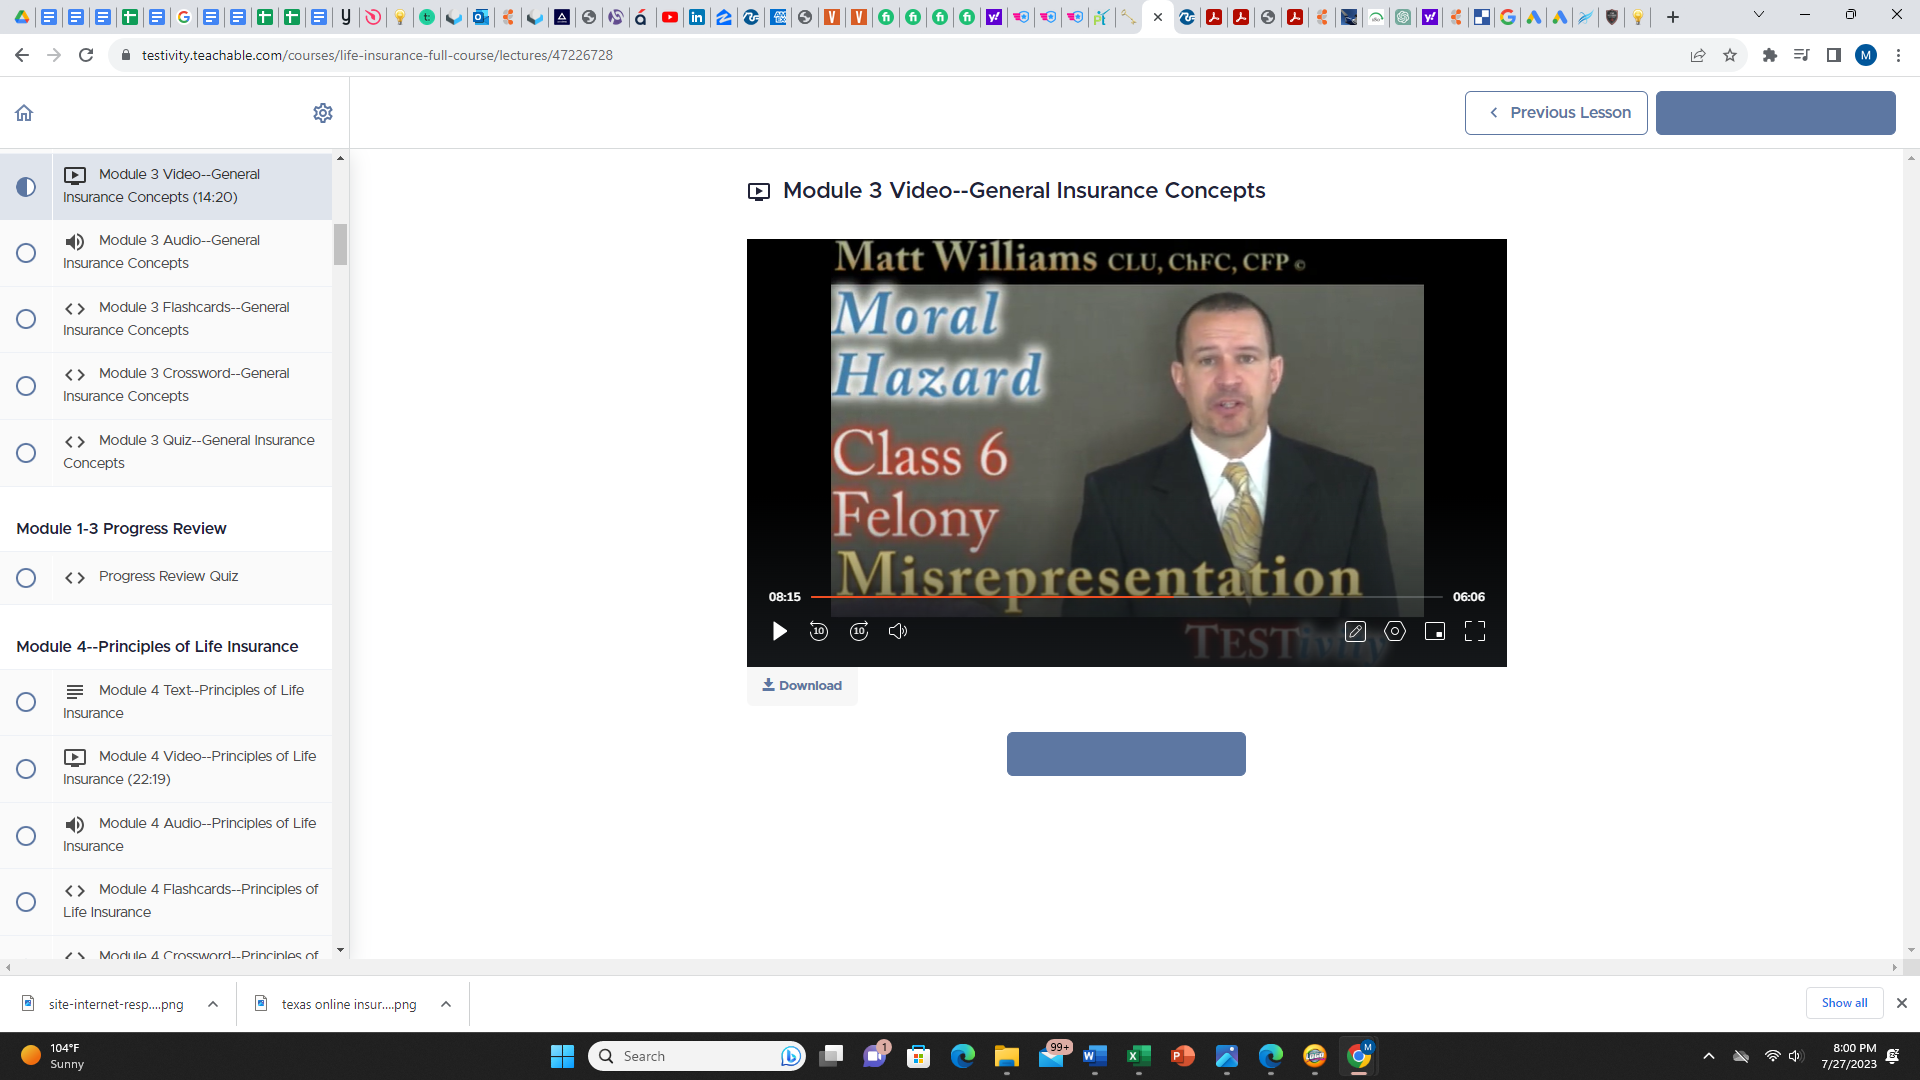The width and height of the screenshot is (1920, 1080).
Task: Expand Module 3 Flashcards General Insurance Concepts
Action: click(175, 318)
